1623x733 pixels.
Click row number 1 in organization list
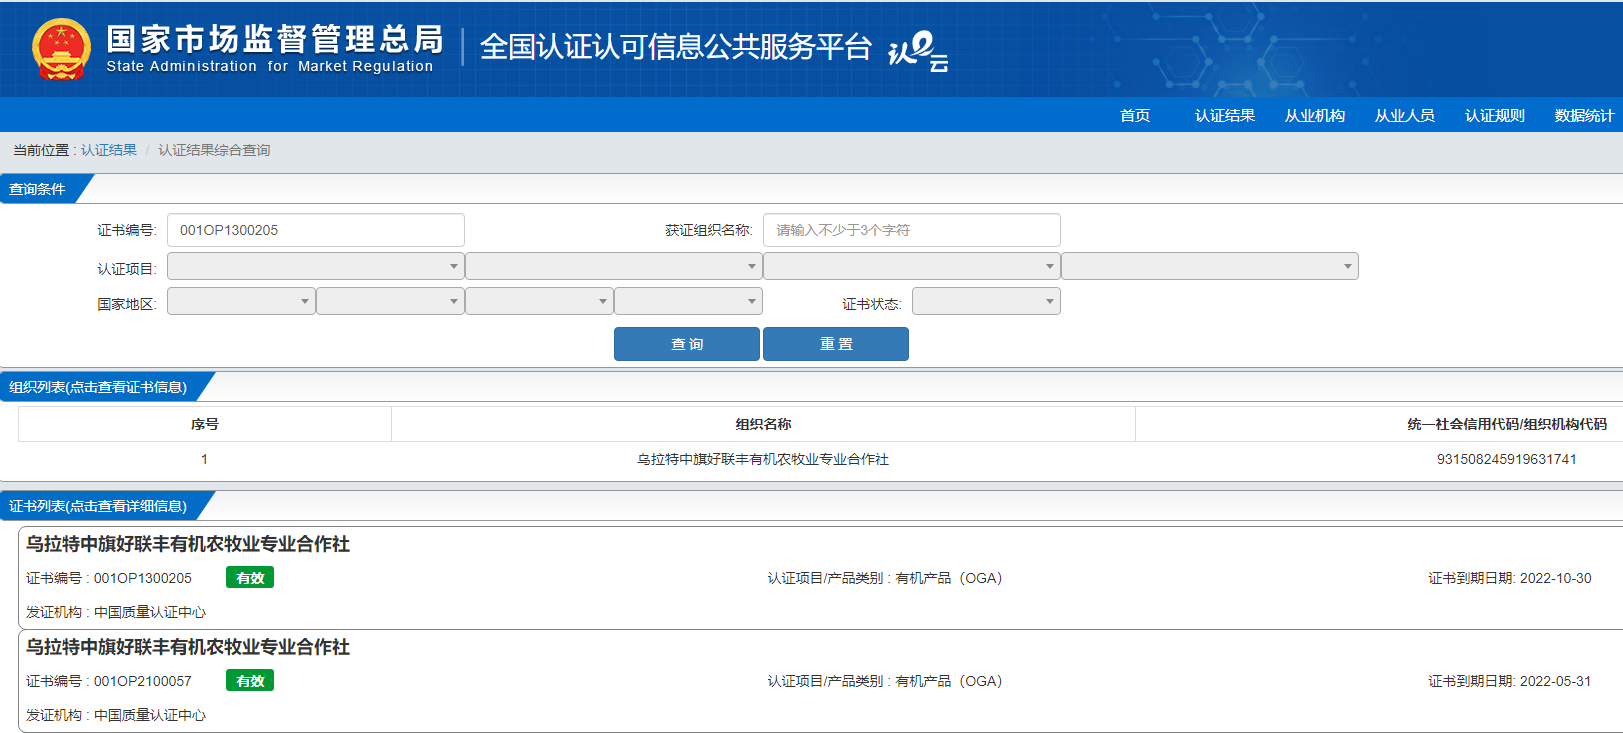204,459
